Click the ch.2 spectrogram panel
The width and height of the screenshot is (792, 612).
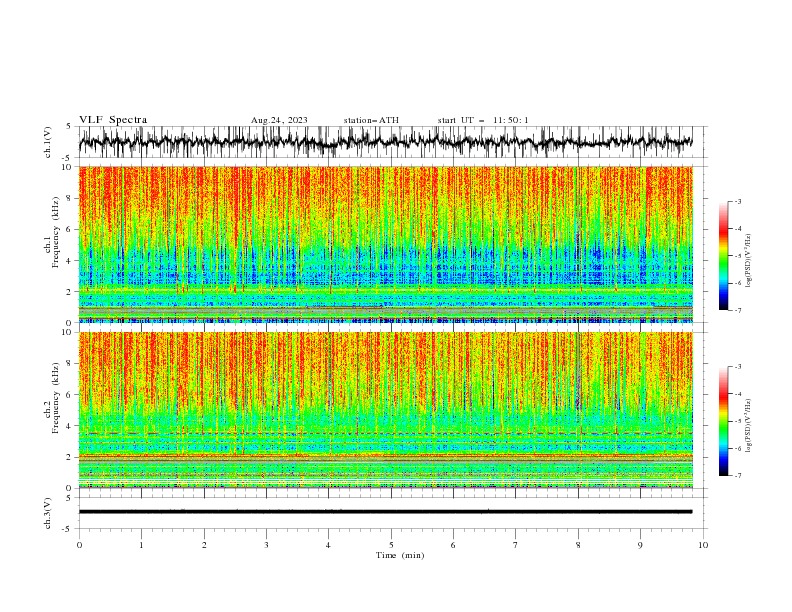pyautogui.click(x=386, y=410)
